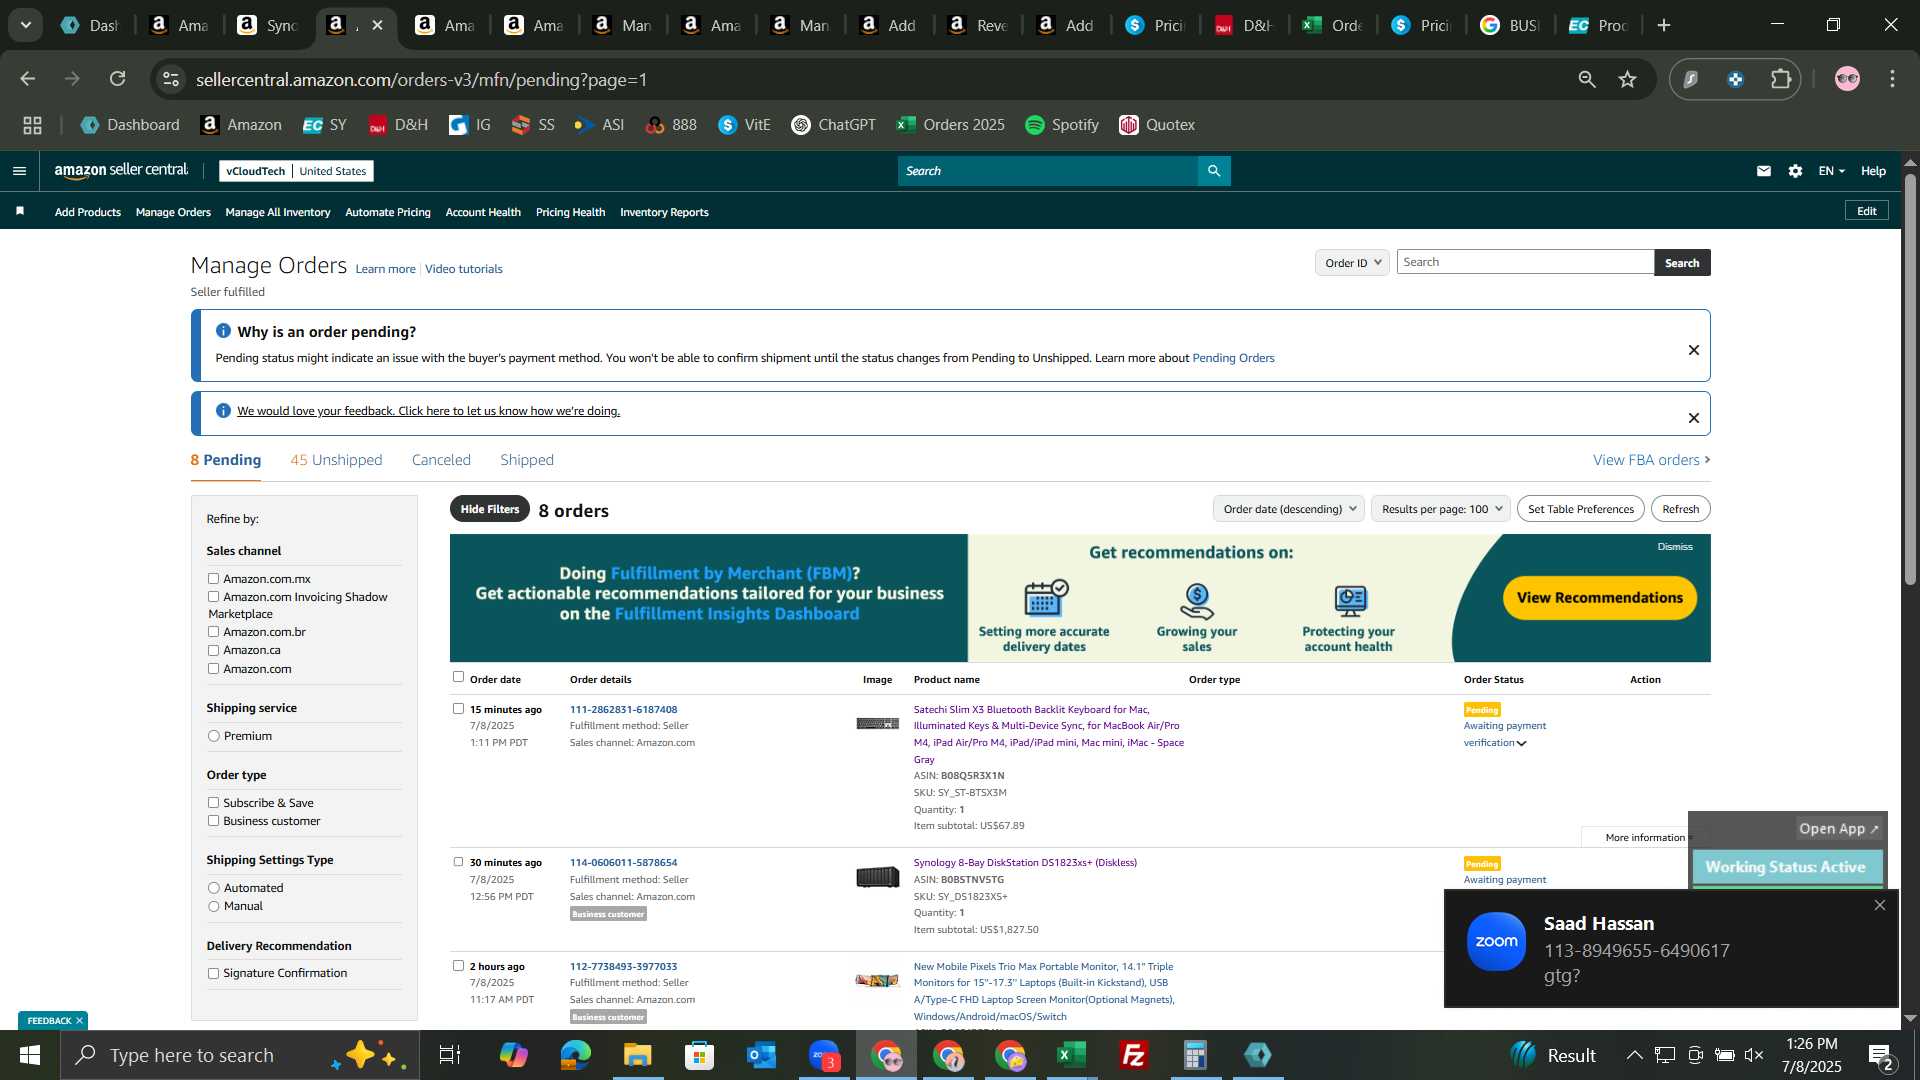Image resolution: width=1920 pixels, height=1080 pixels.
Task: Open the tab search dropdown arrow in Chrome
Action: (26, 25)
